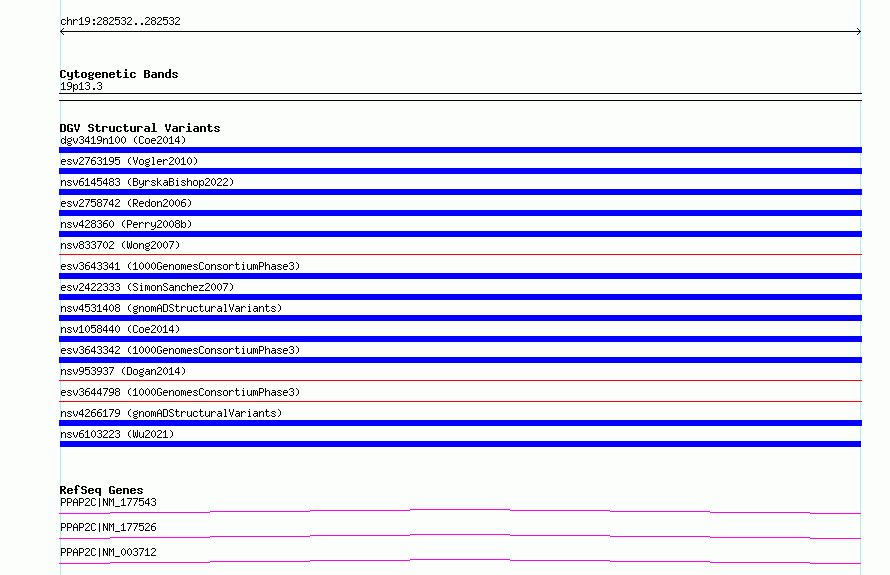Click the magenta line under PPAP2C|NM_003712

(460, 561)
